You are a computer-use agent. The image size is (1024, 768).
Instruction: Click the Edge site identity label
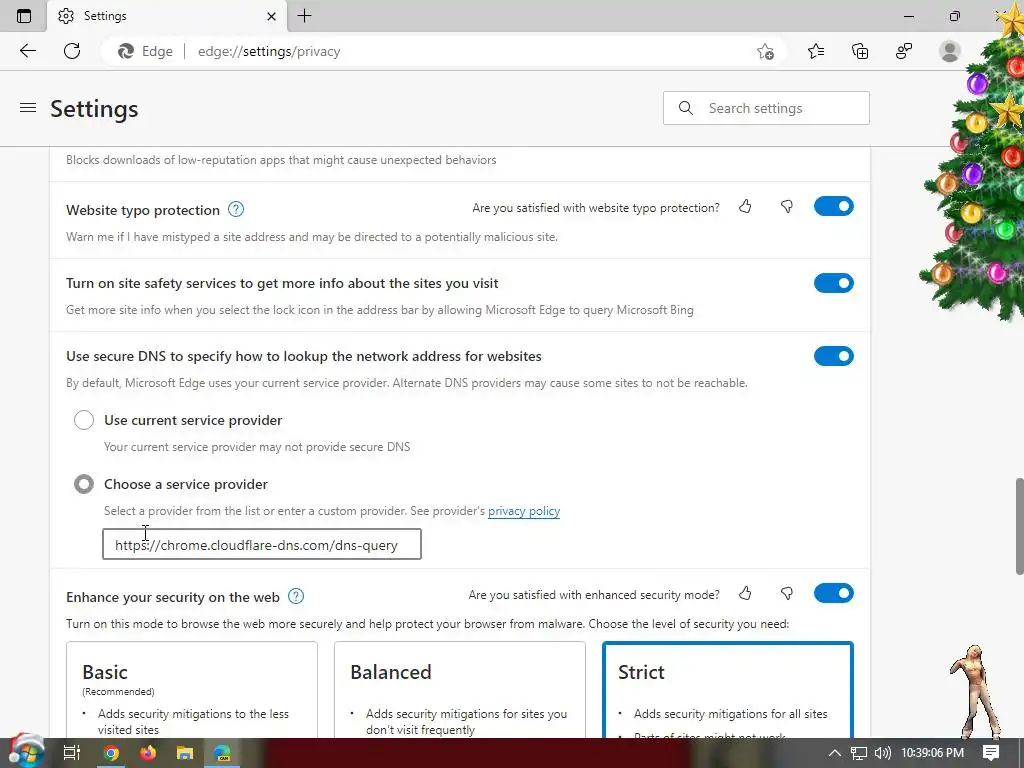pos(146,51)
